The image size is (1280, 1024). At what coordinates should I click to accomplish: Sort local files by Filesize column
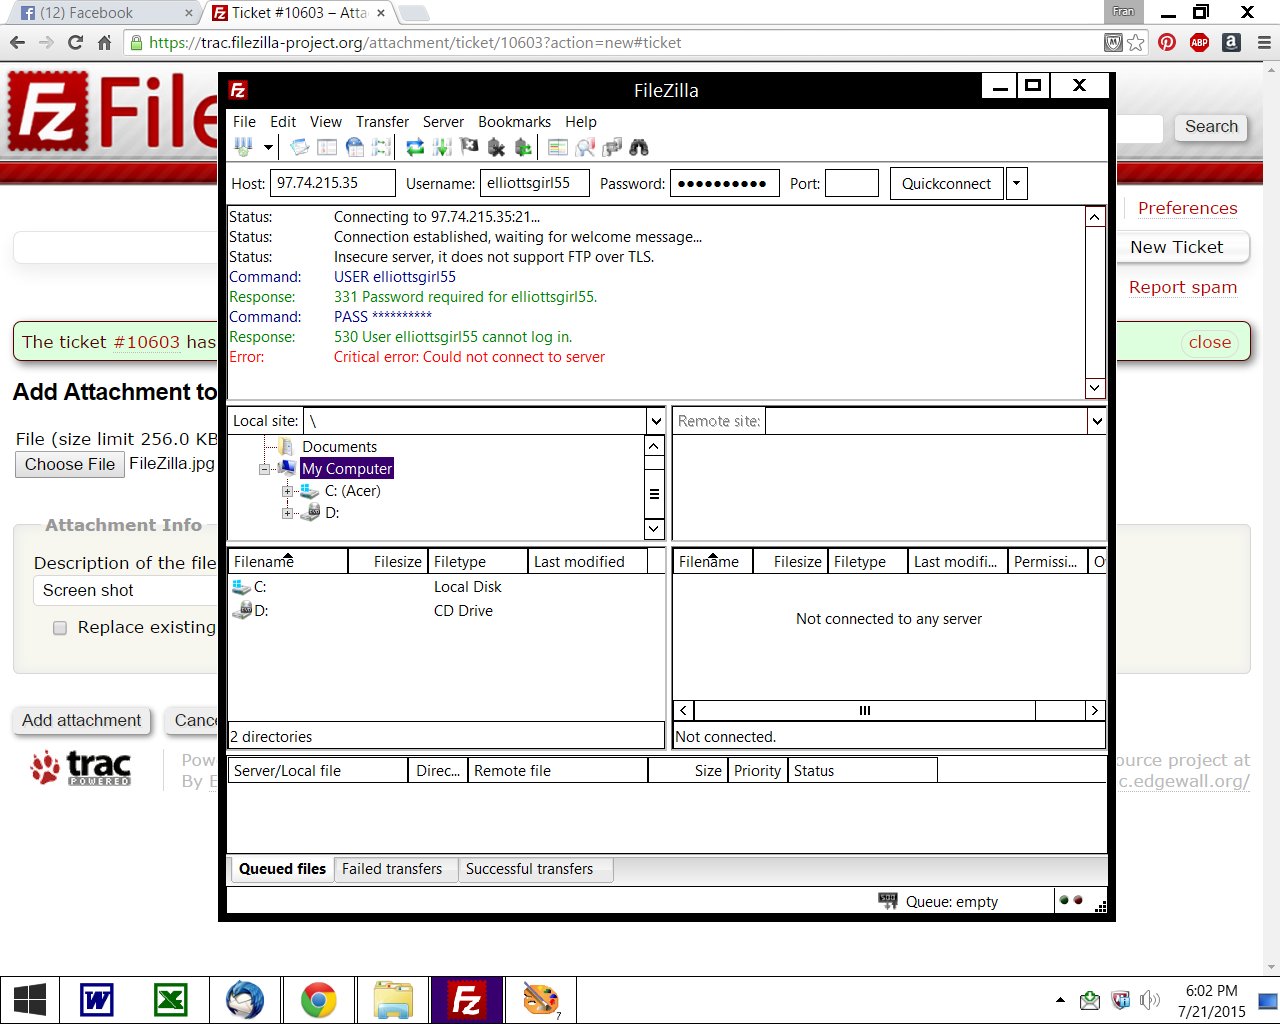388,562
